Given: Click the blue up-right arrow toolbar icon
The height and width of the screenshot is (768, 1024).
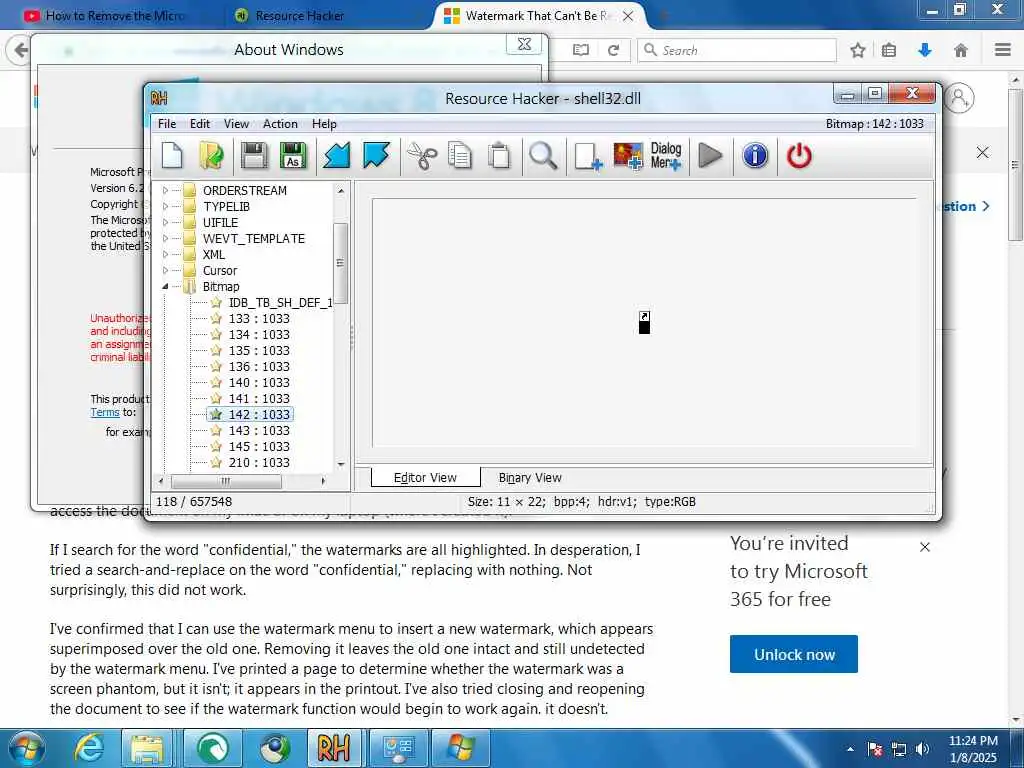Looking at the screenshot, I should coord(376,156).
